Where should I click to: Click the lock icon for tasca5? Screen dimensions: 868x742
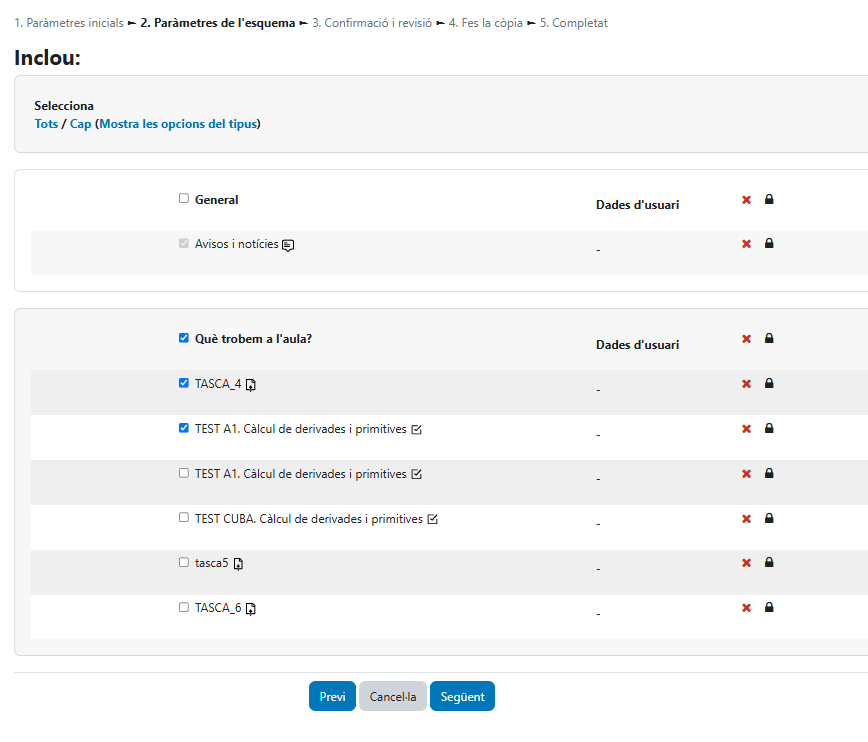(x=769, y=562)
